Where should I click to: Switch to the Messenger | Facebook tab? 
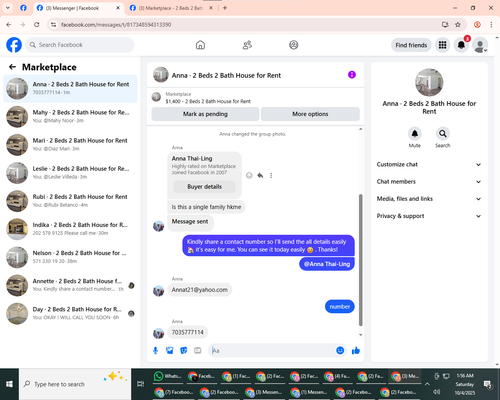pos(78,8)
